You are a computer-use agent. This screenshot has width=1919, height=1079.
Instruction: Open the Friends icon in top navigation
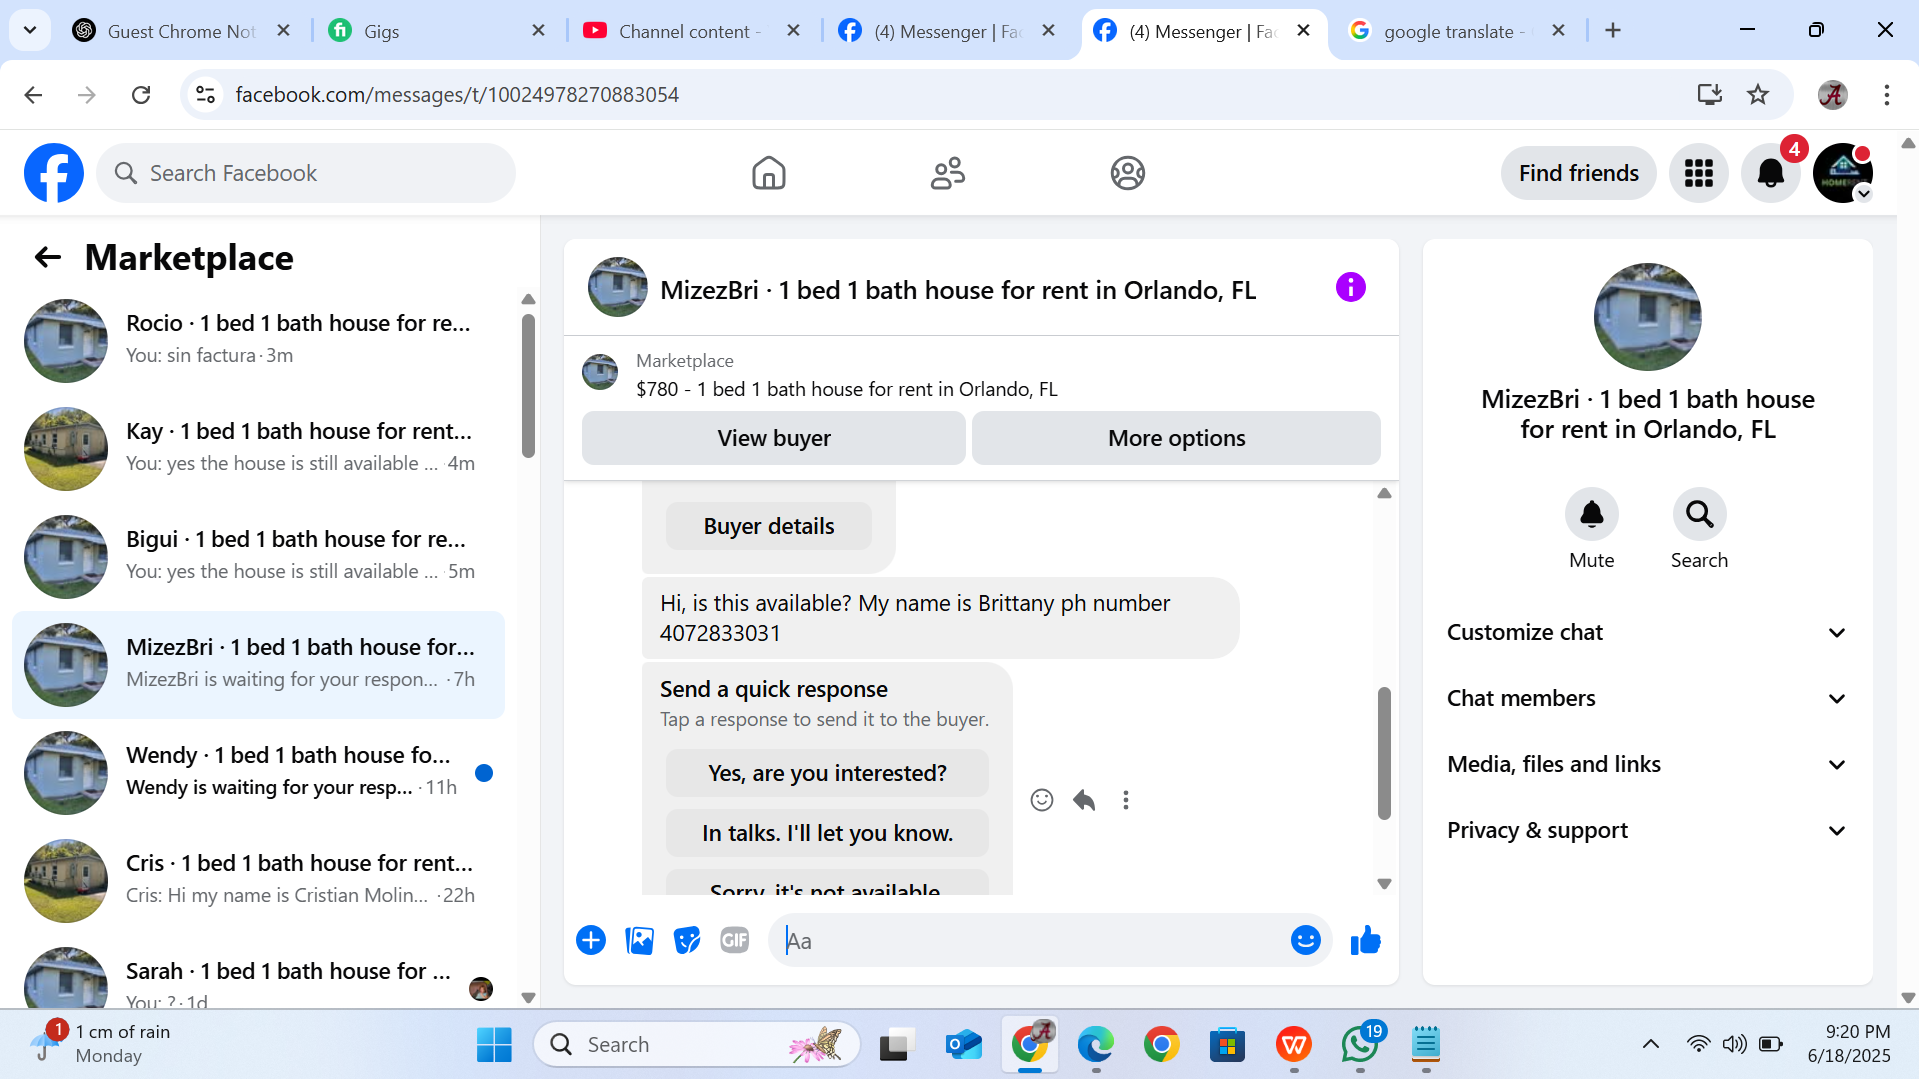coord(947,173)
